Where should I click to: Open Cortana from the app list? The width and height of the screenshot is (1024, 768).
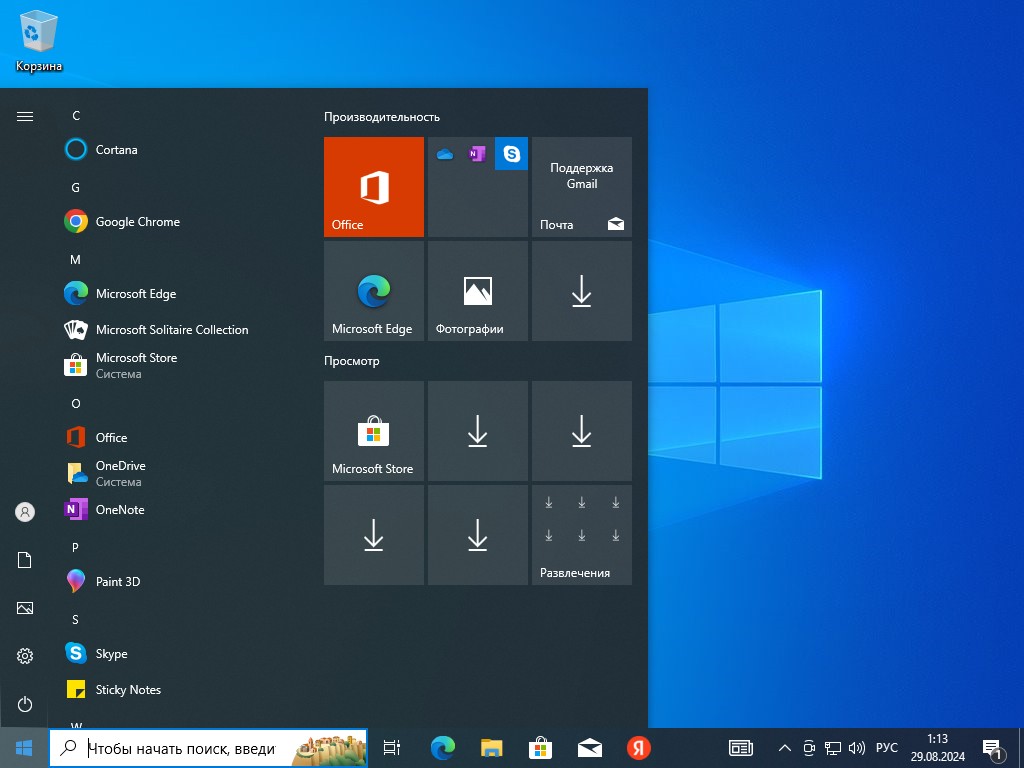point(116,150)
